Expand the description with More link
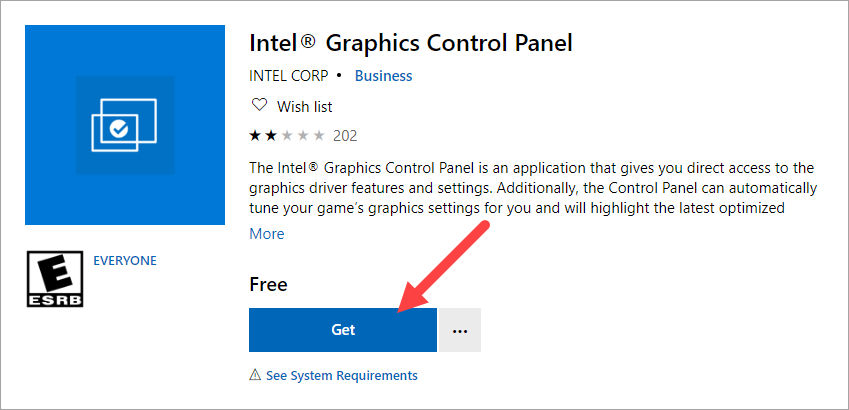Viewport: 849px width, 410px height. pos(267,234)
